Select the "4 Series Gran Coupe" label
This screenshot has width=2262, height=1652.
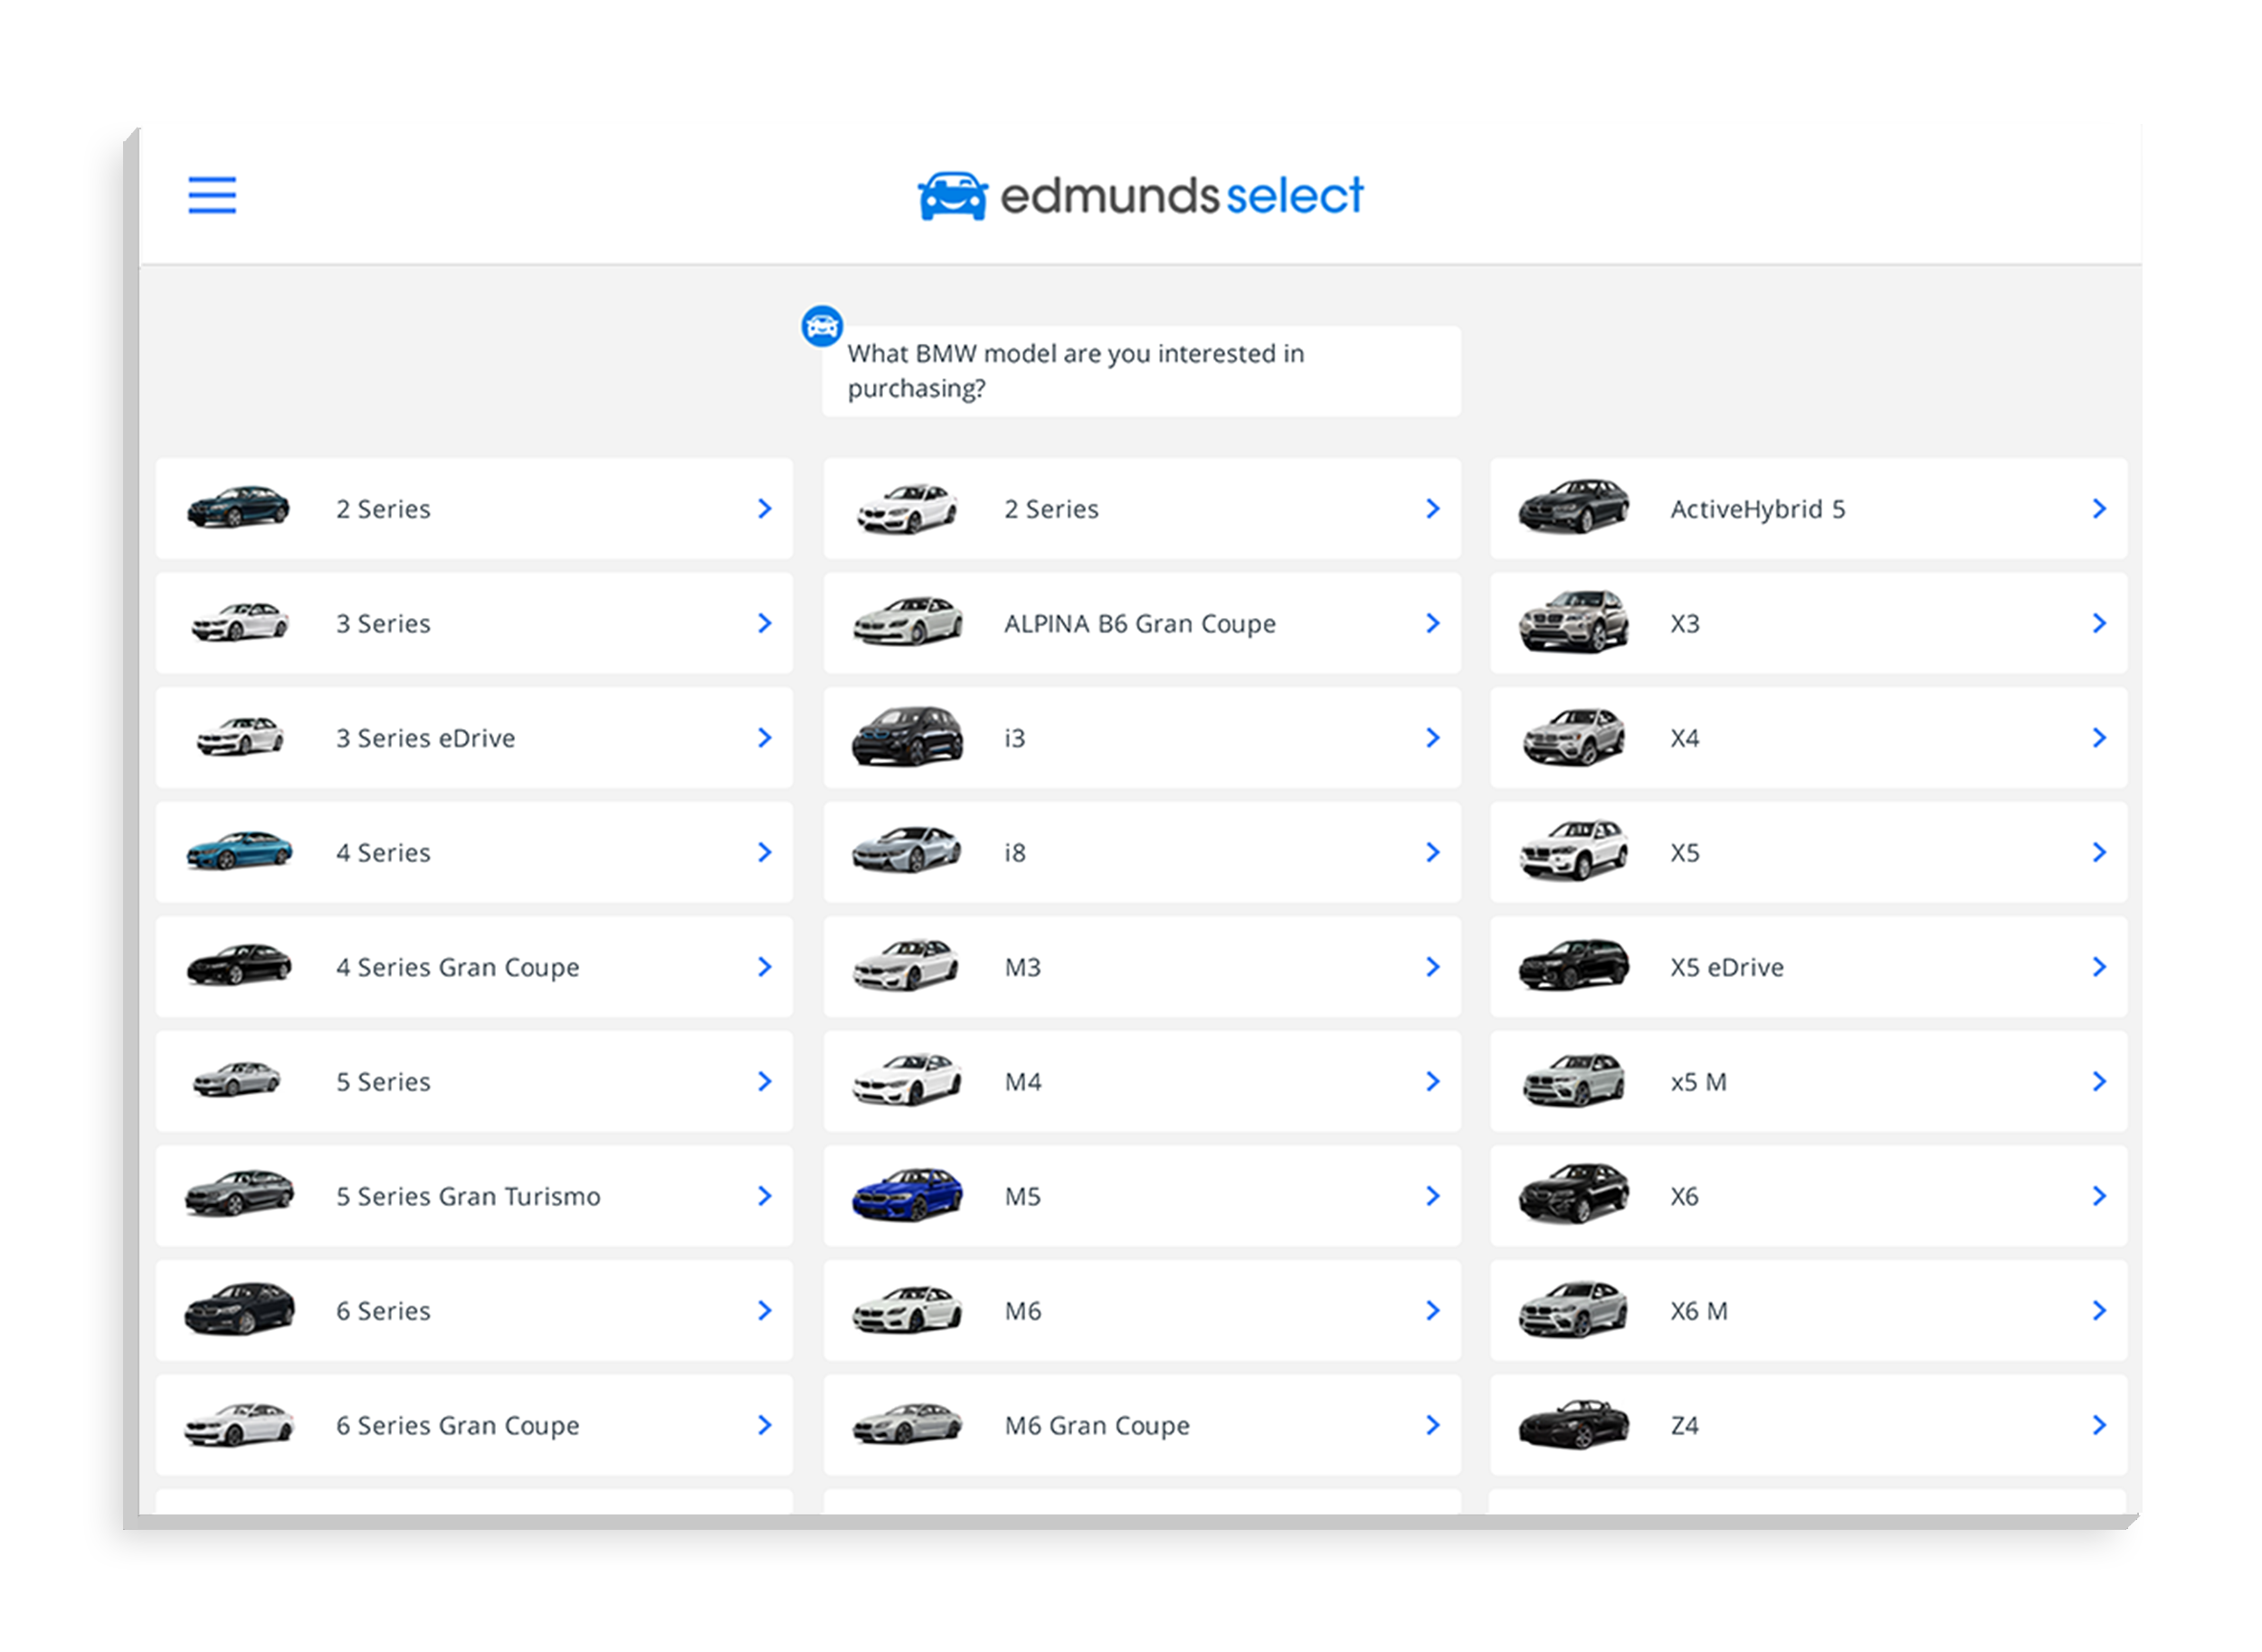tap(458, 968)
